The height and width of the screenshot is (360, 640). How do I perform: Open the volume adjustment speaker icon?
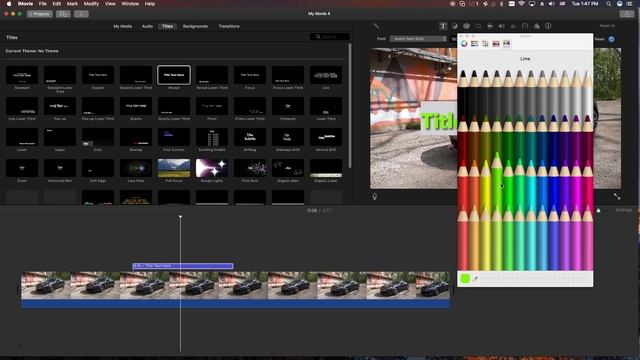click(501, 26)
